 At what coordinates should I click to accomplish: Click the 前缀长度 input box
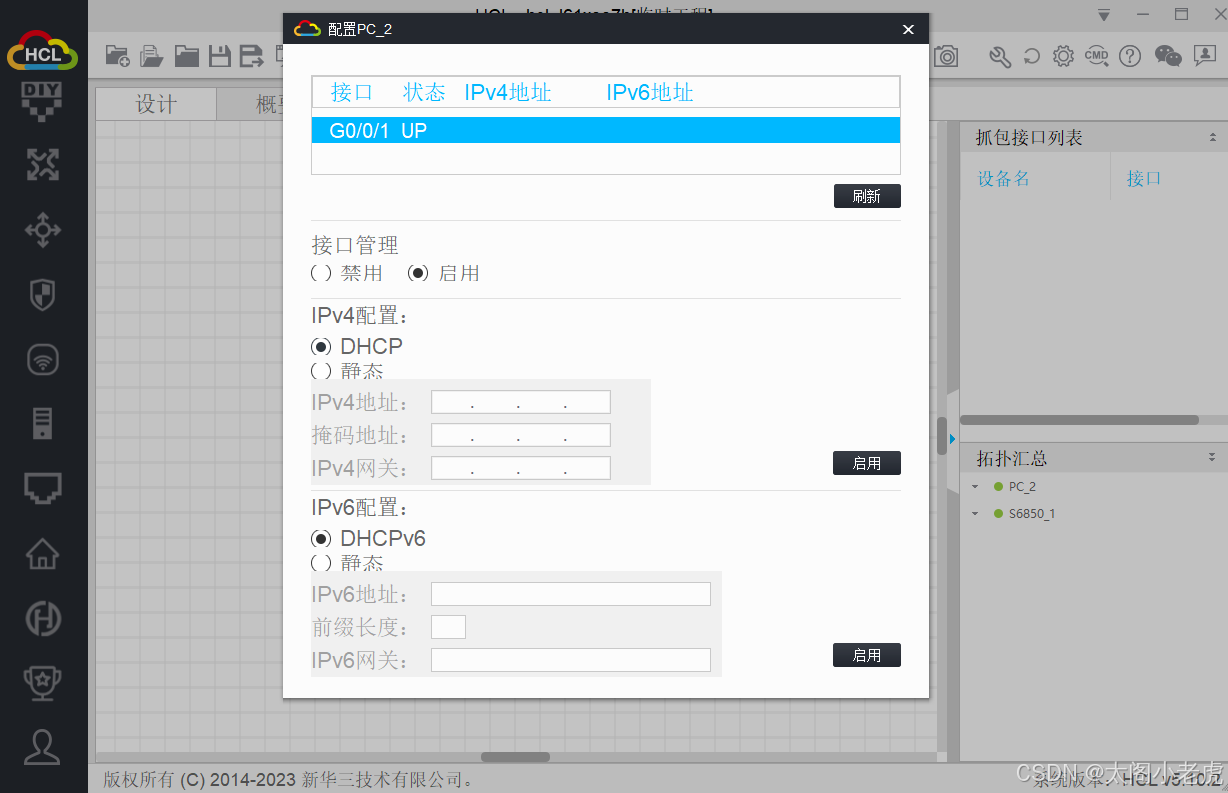448,627
